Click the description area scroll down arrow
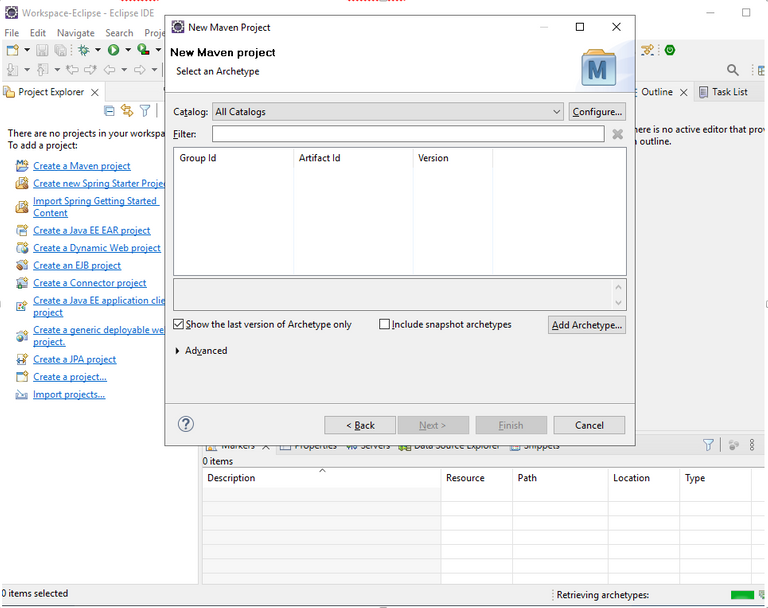 coord(618,303)
